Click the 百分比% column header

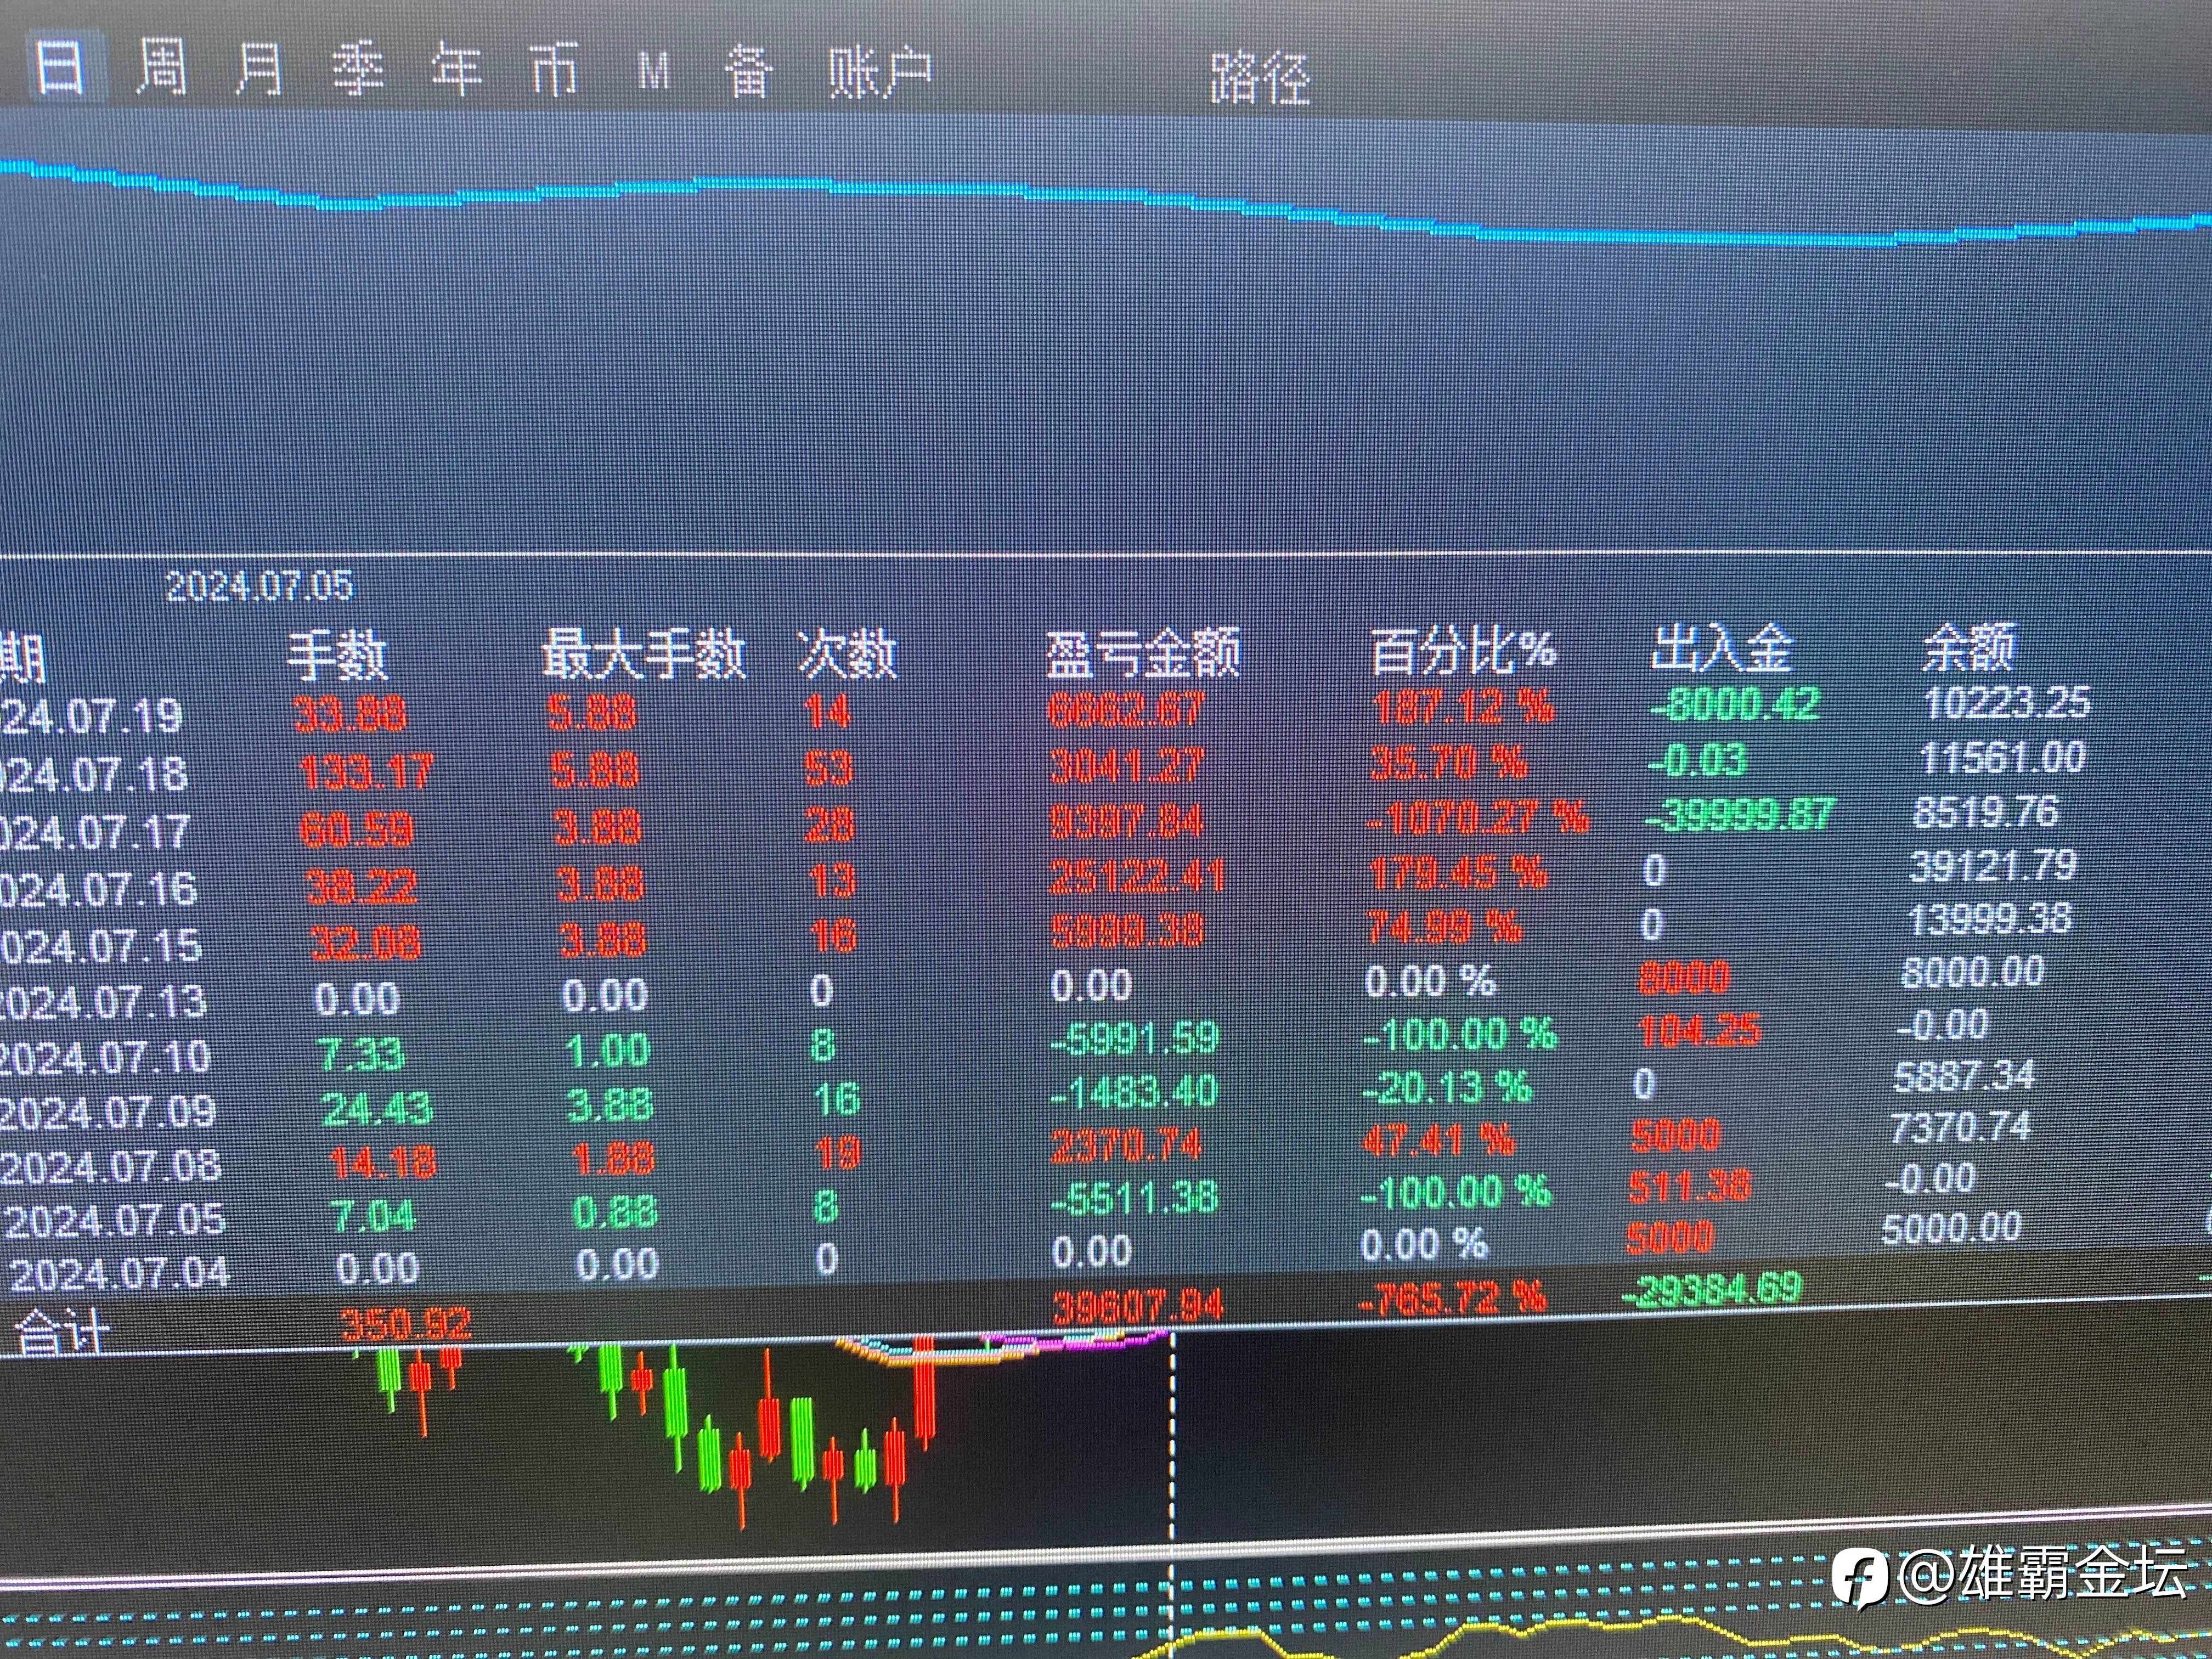point(1464,650)
